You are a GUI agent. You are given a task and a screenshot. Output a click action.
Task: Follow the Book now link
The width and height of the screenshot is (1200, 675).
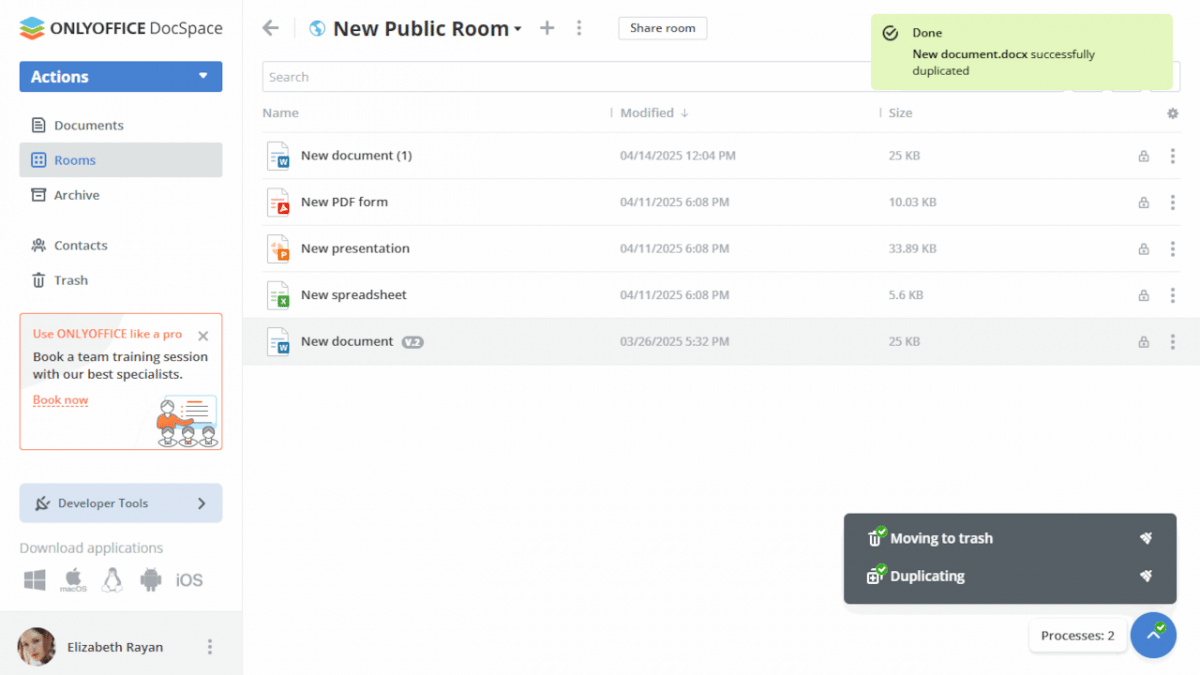pos(60,400)
